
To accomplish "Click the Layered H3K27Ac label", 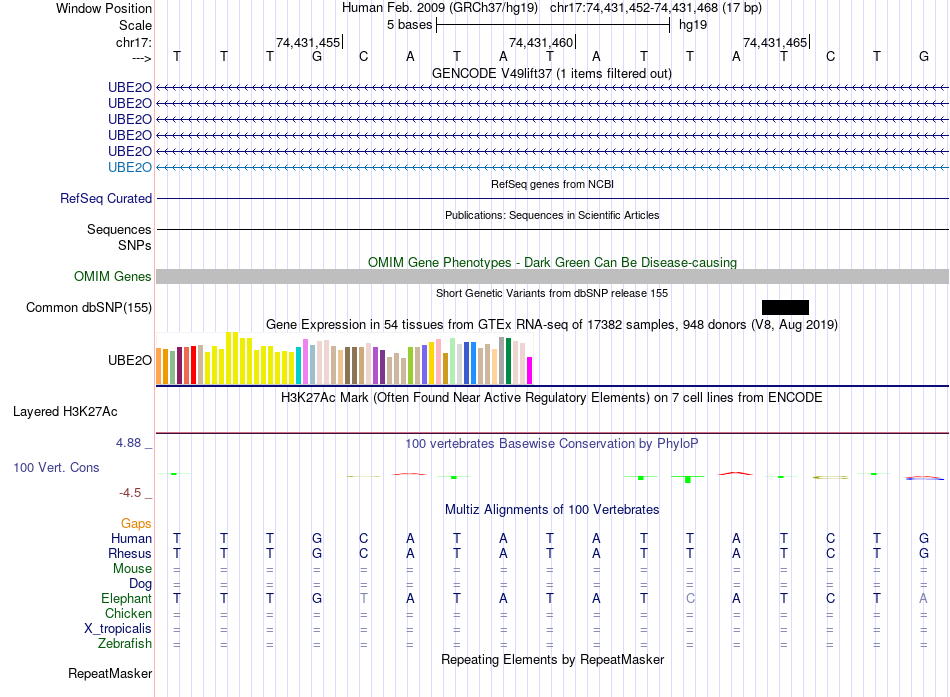I will click(65, 412).
